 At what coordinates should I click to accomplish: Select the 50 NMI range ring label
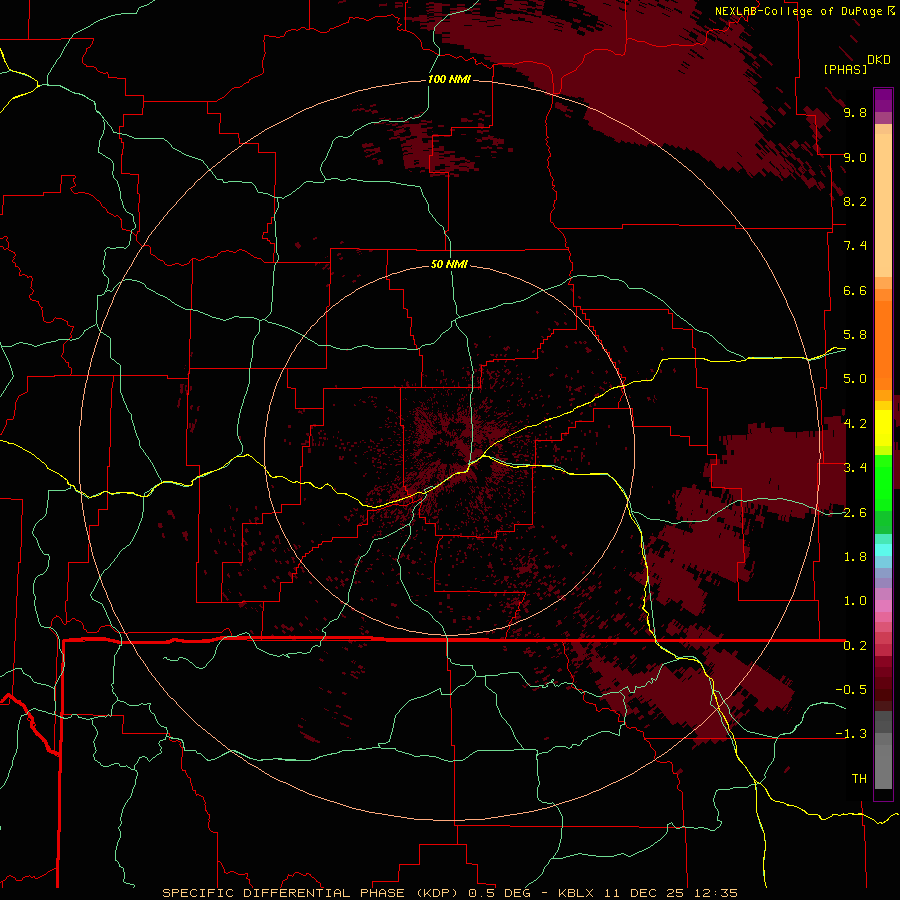(449, 265)
